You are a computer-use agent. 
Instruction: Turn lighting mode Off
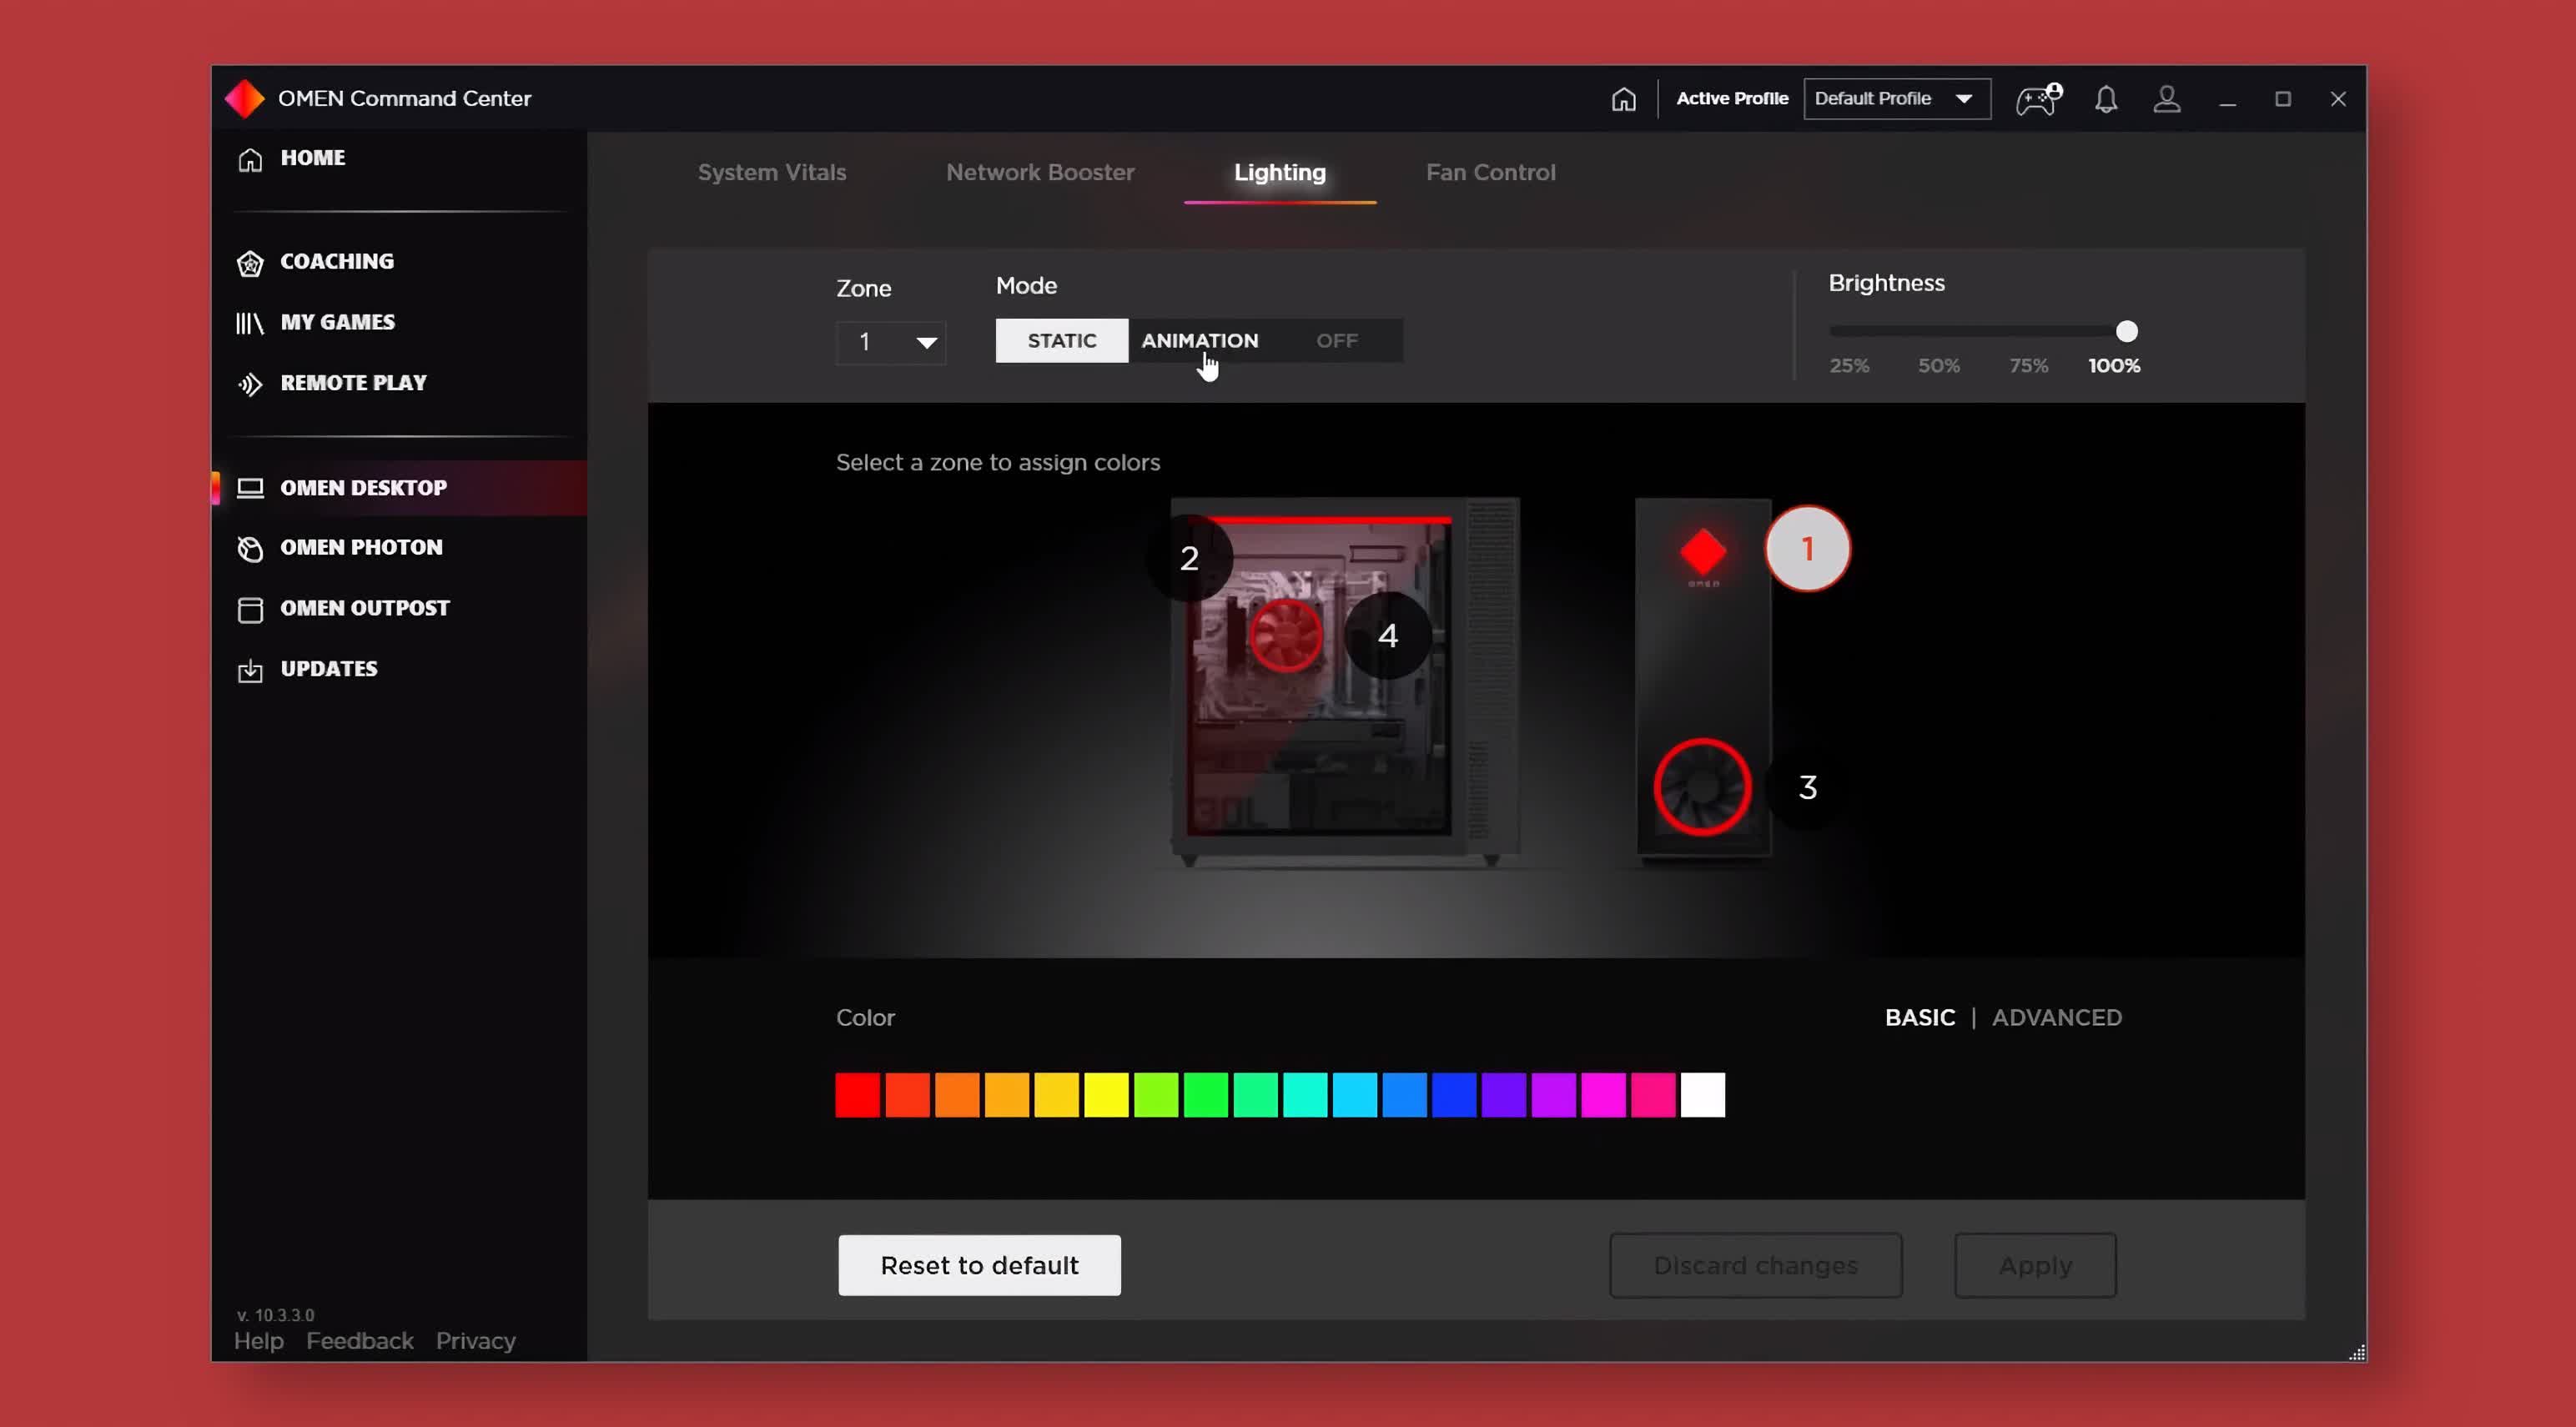[x=1336, y=341]
